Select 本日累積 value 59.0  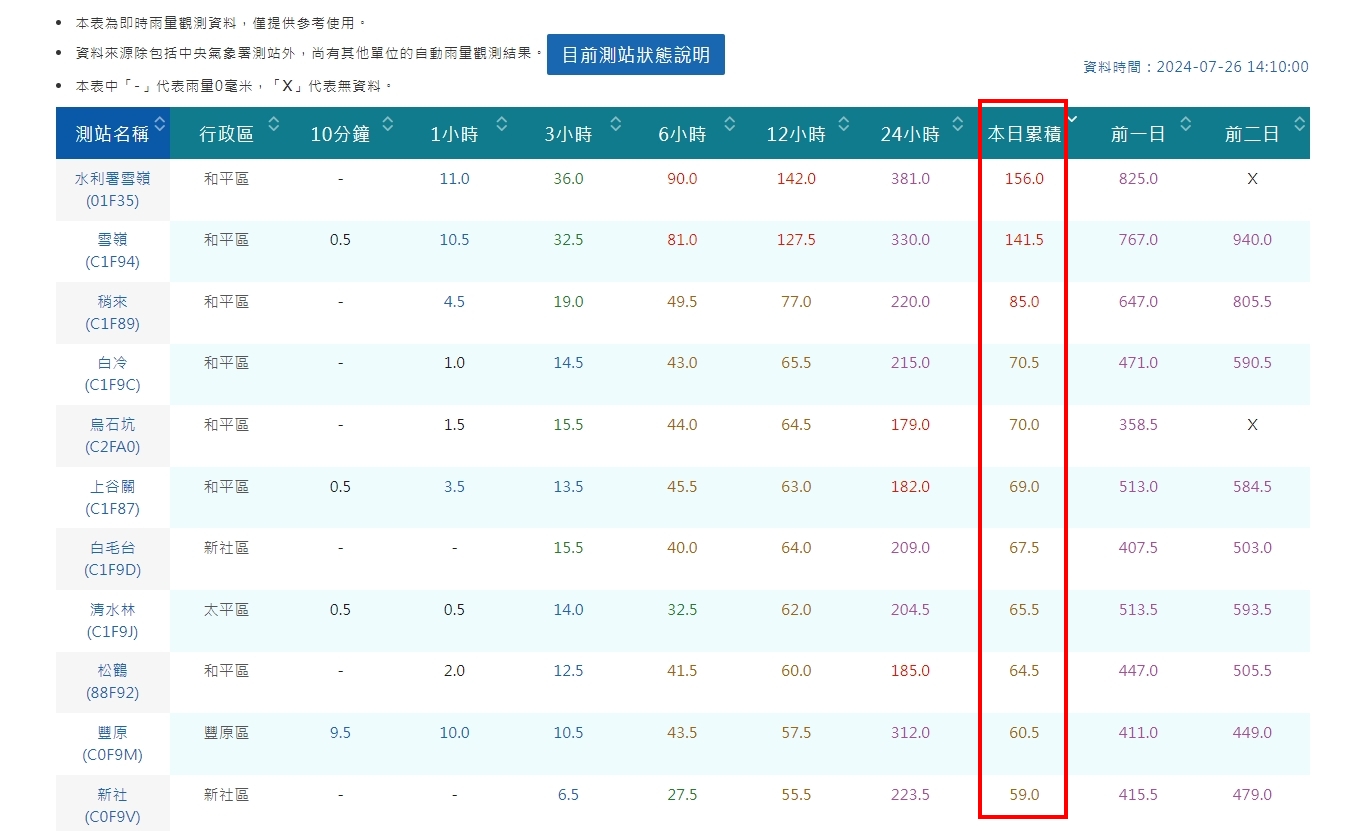(x=1024, y=795)
